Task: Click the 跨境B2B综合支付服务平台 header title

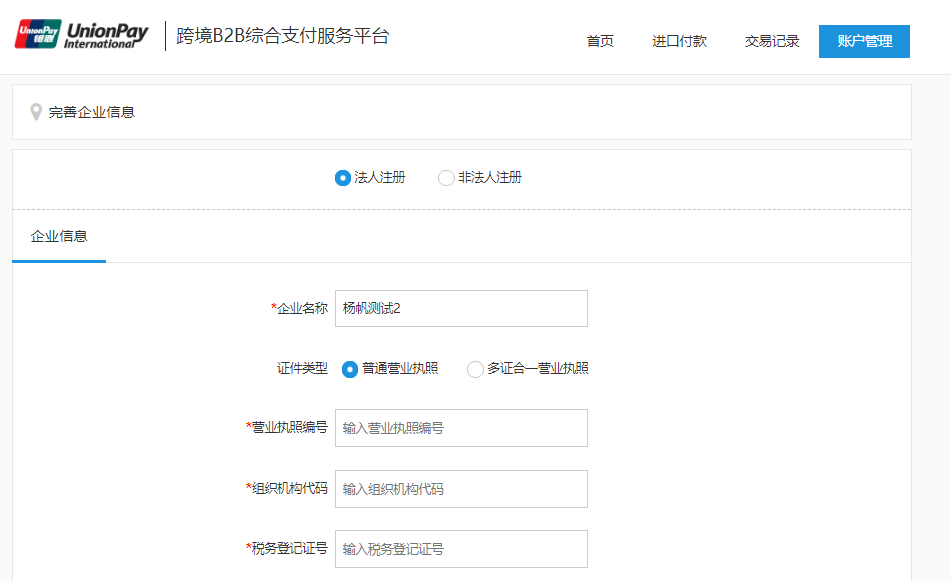Action: [x=283, y=37]
